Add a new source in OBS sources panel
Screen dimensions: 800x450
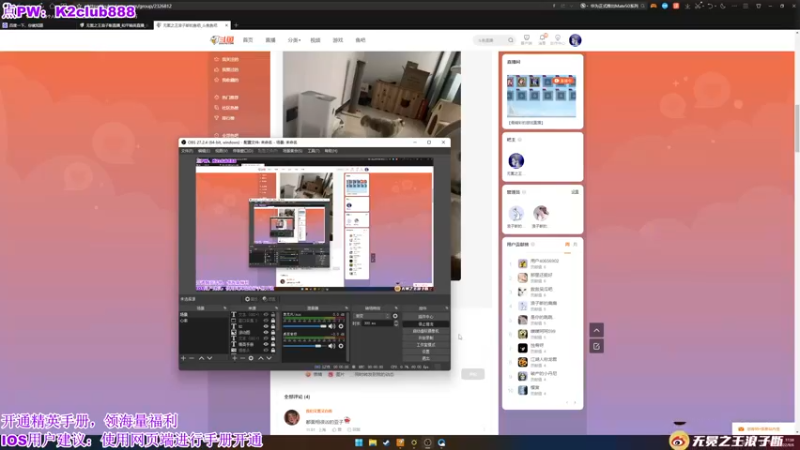point(235,358)
